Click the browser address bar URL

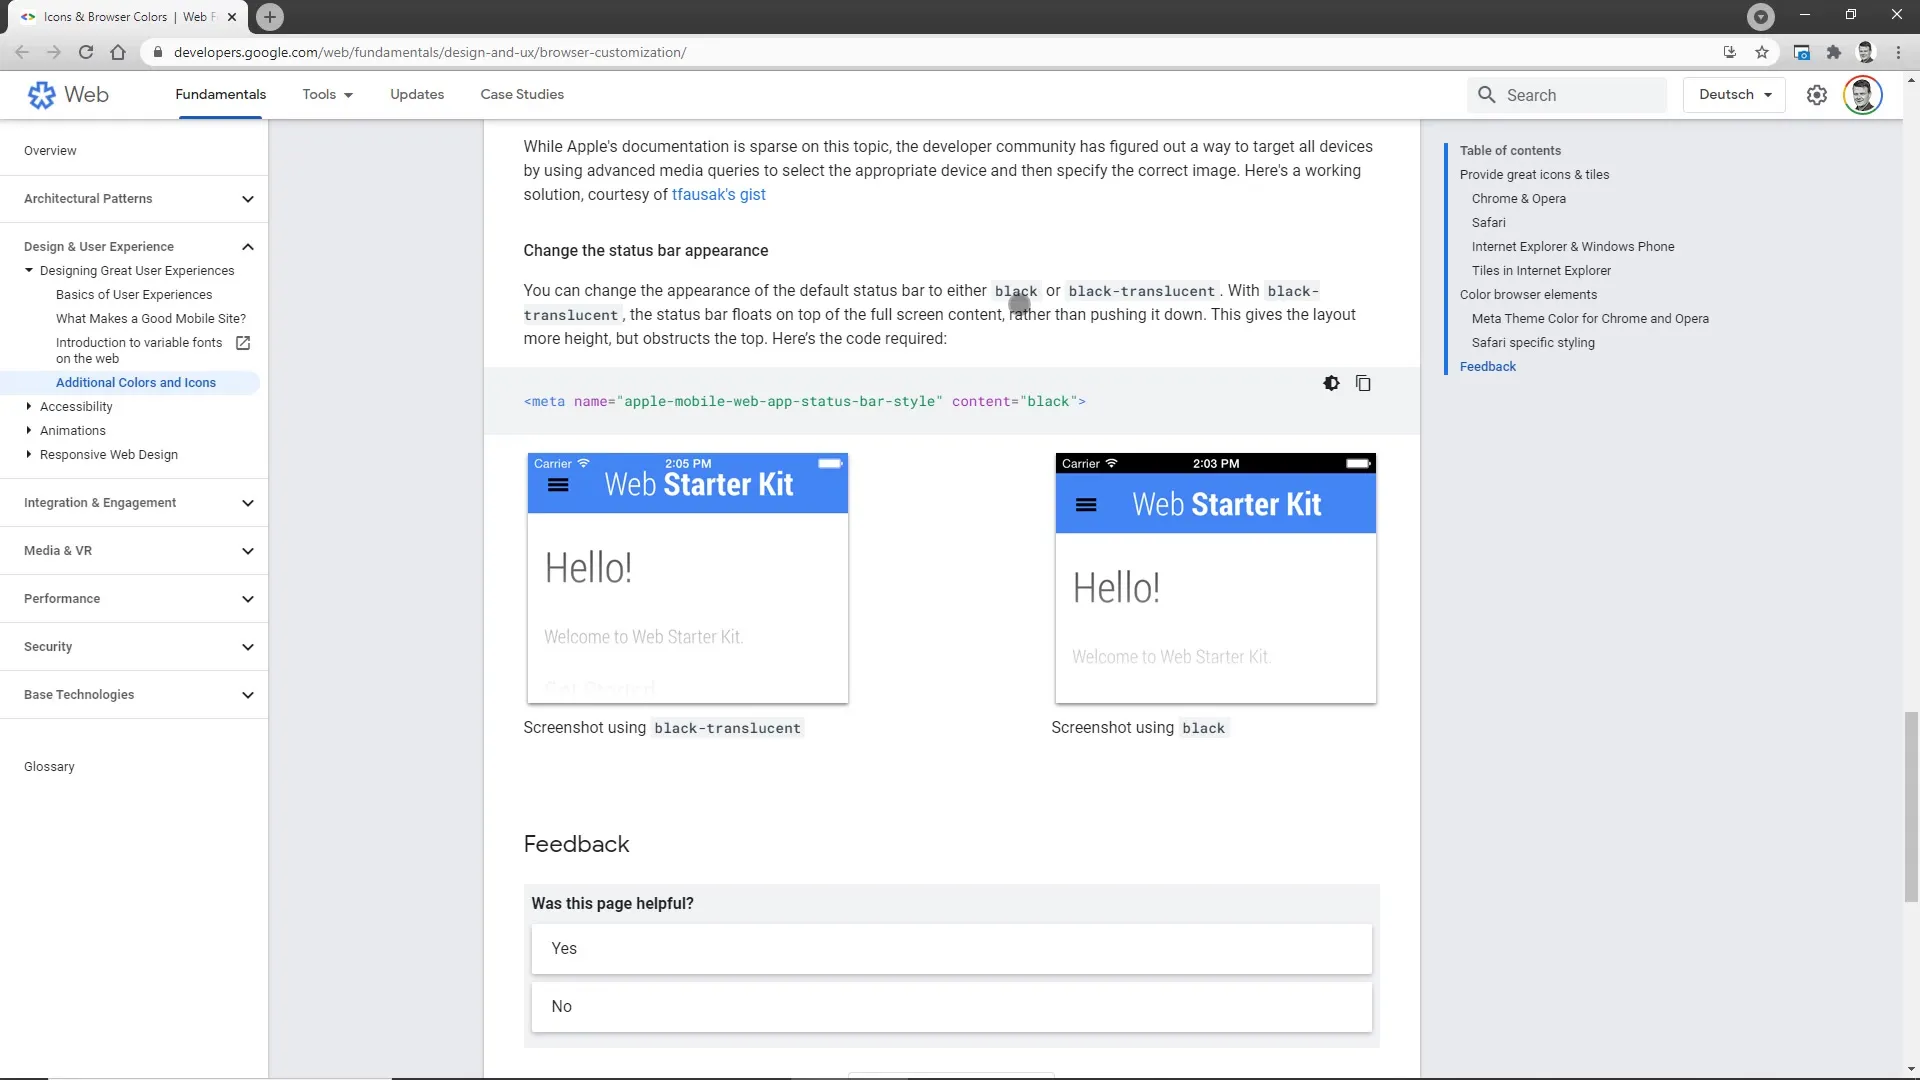coord(430,52)
